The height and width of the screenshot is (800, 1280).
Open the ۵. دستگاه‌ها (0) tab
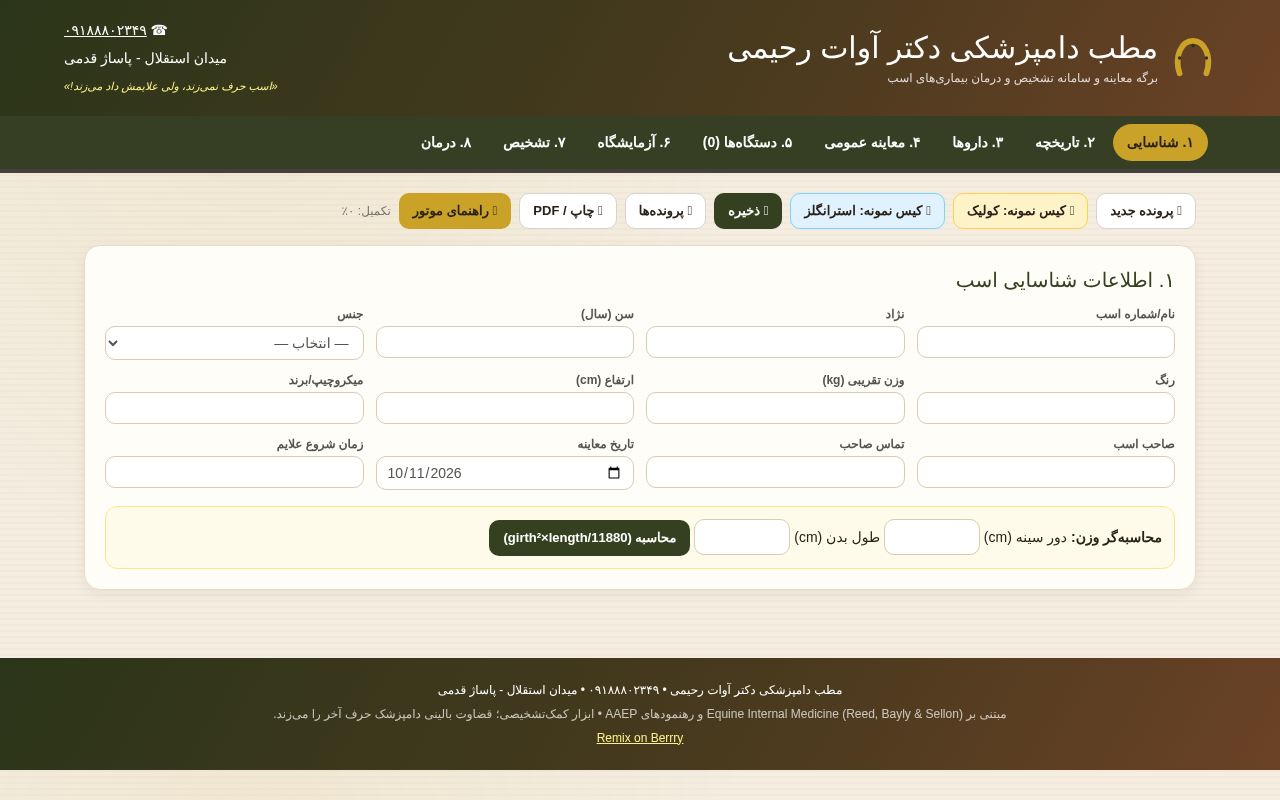pyautogui.click(x=747, y=142)
